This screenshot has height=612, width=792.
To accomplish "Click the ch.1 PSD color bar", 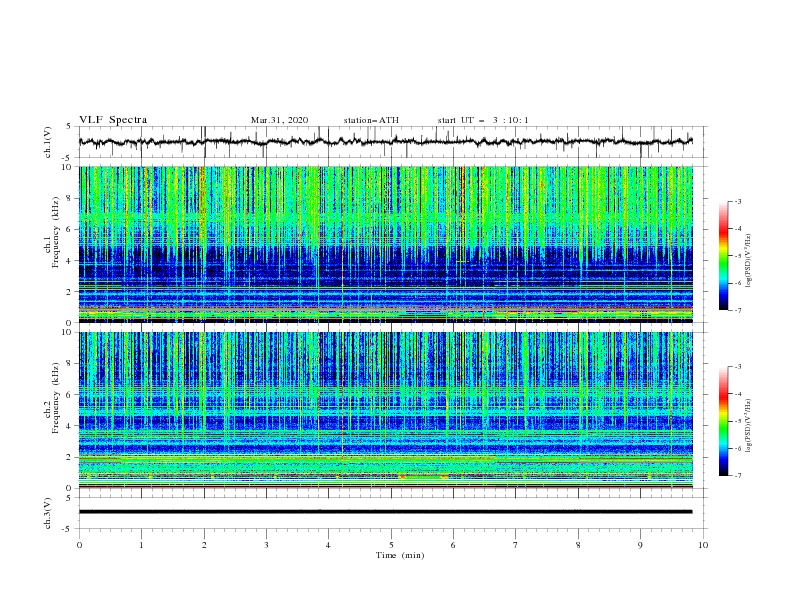I will pyautogui.click(x=723, y=256).
